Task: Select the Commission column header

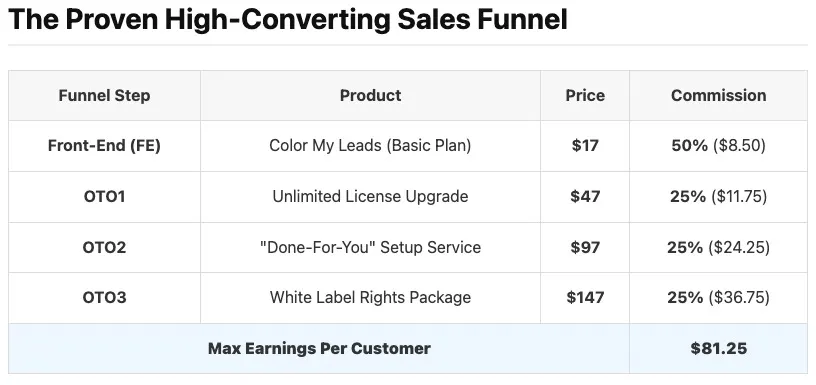Action: tap(719, 95)
